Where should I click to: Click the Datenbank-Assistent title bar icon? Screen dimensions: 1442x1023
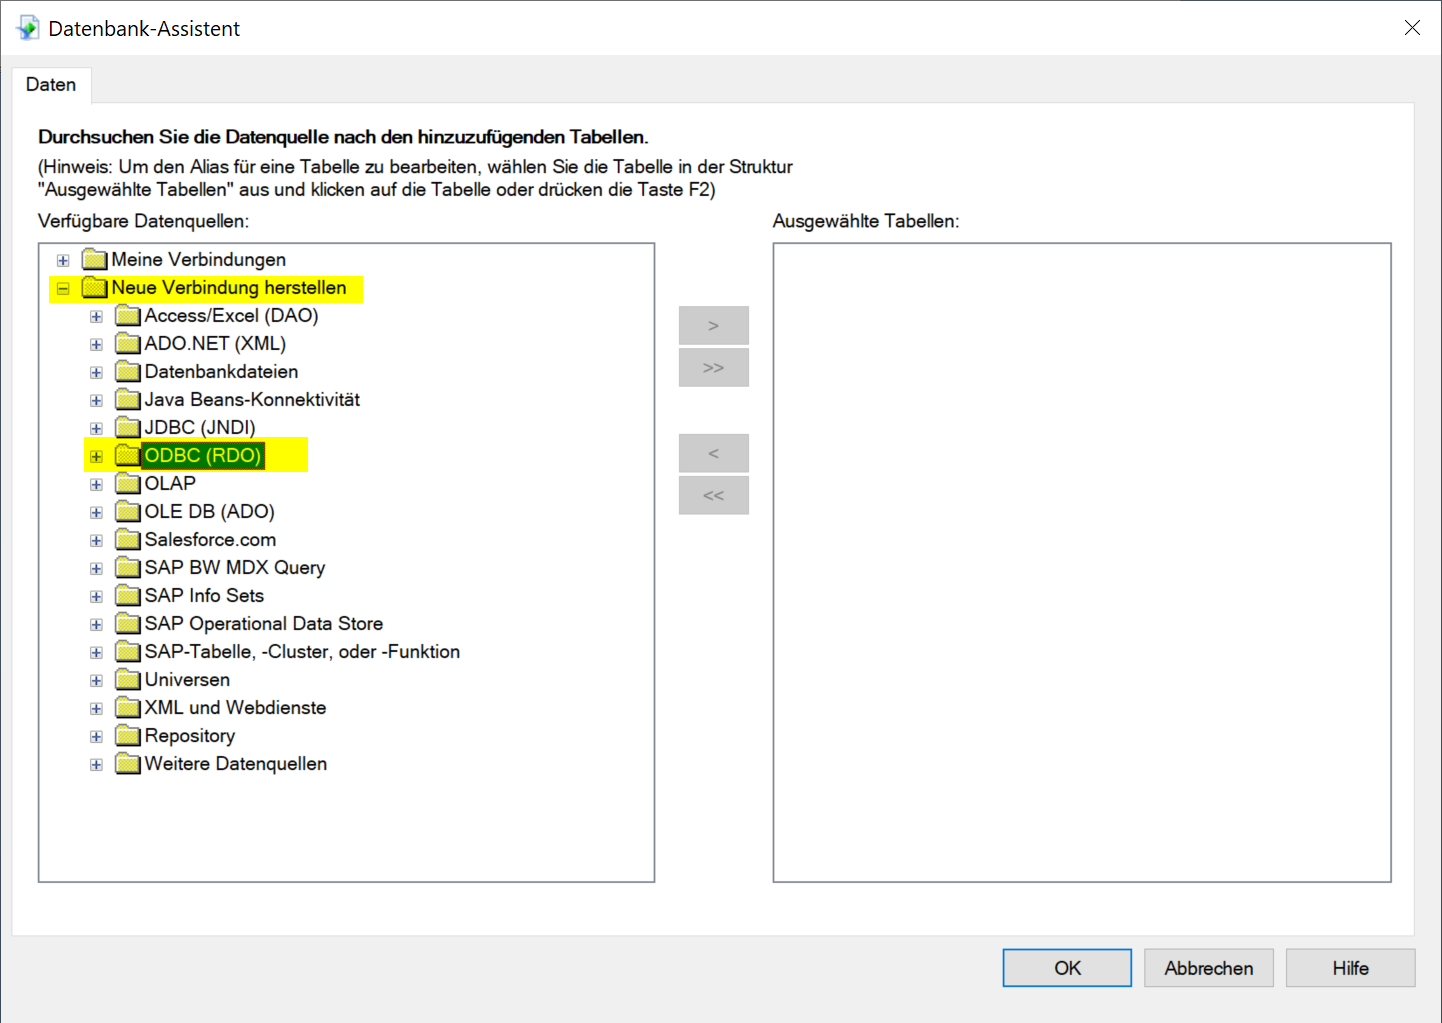[28, 28]
